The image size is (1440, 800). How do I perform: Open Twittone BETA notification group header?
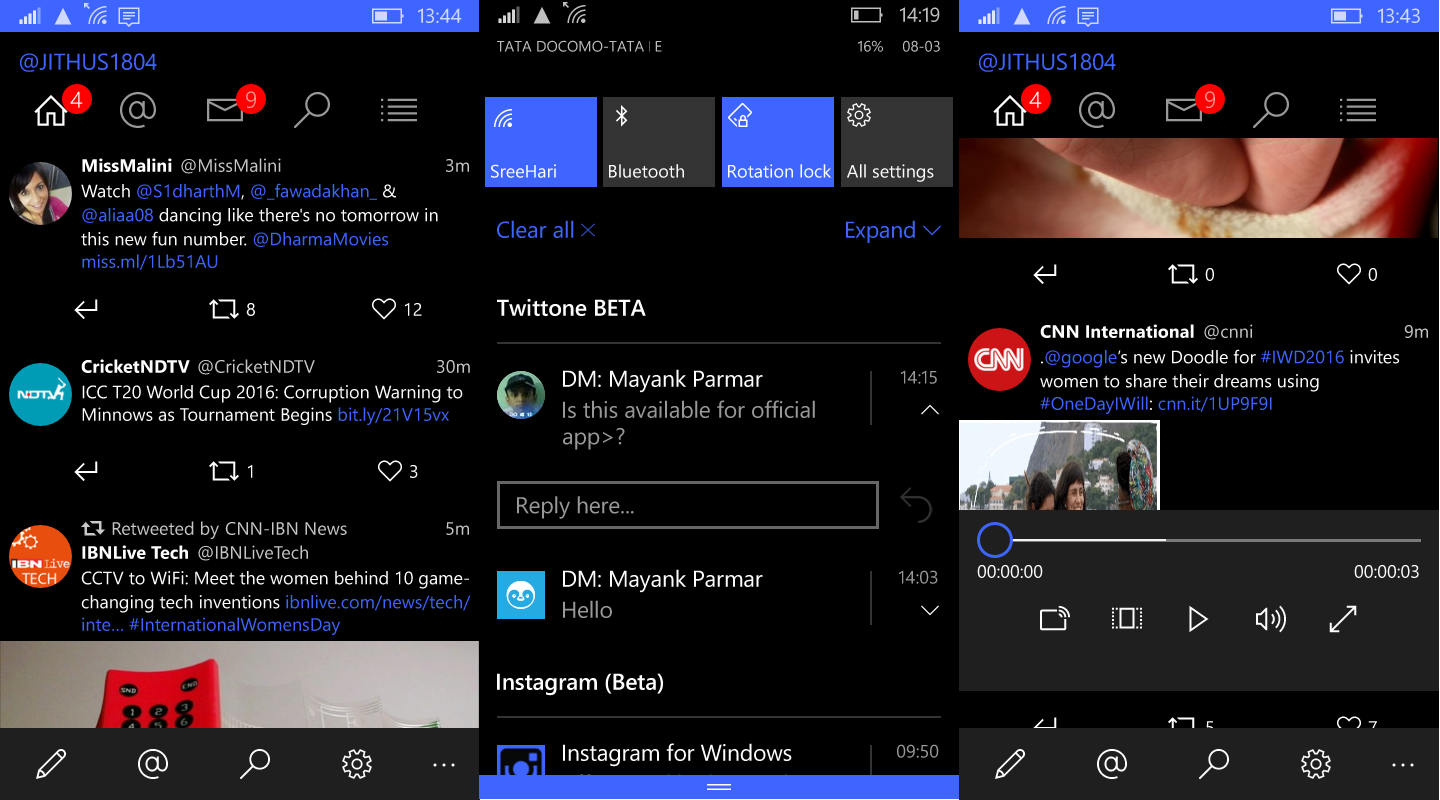[571, 308]
